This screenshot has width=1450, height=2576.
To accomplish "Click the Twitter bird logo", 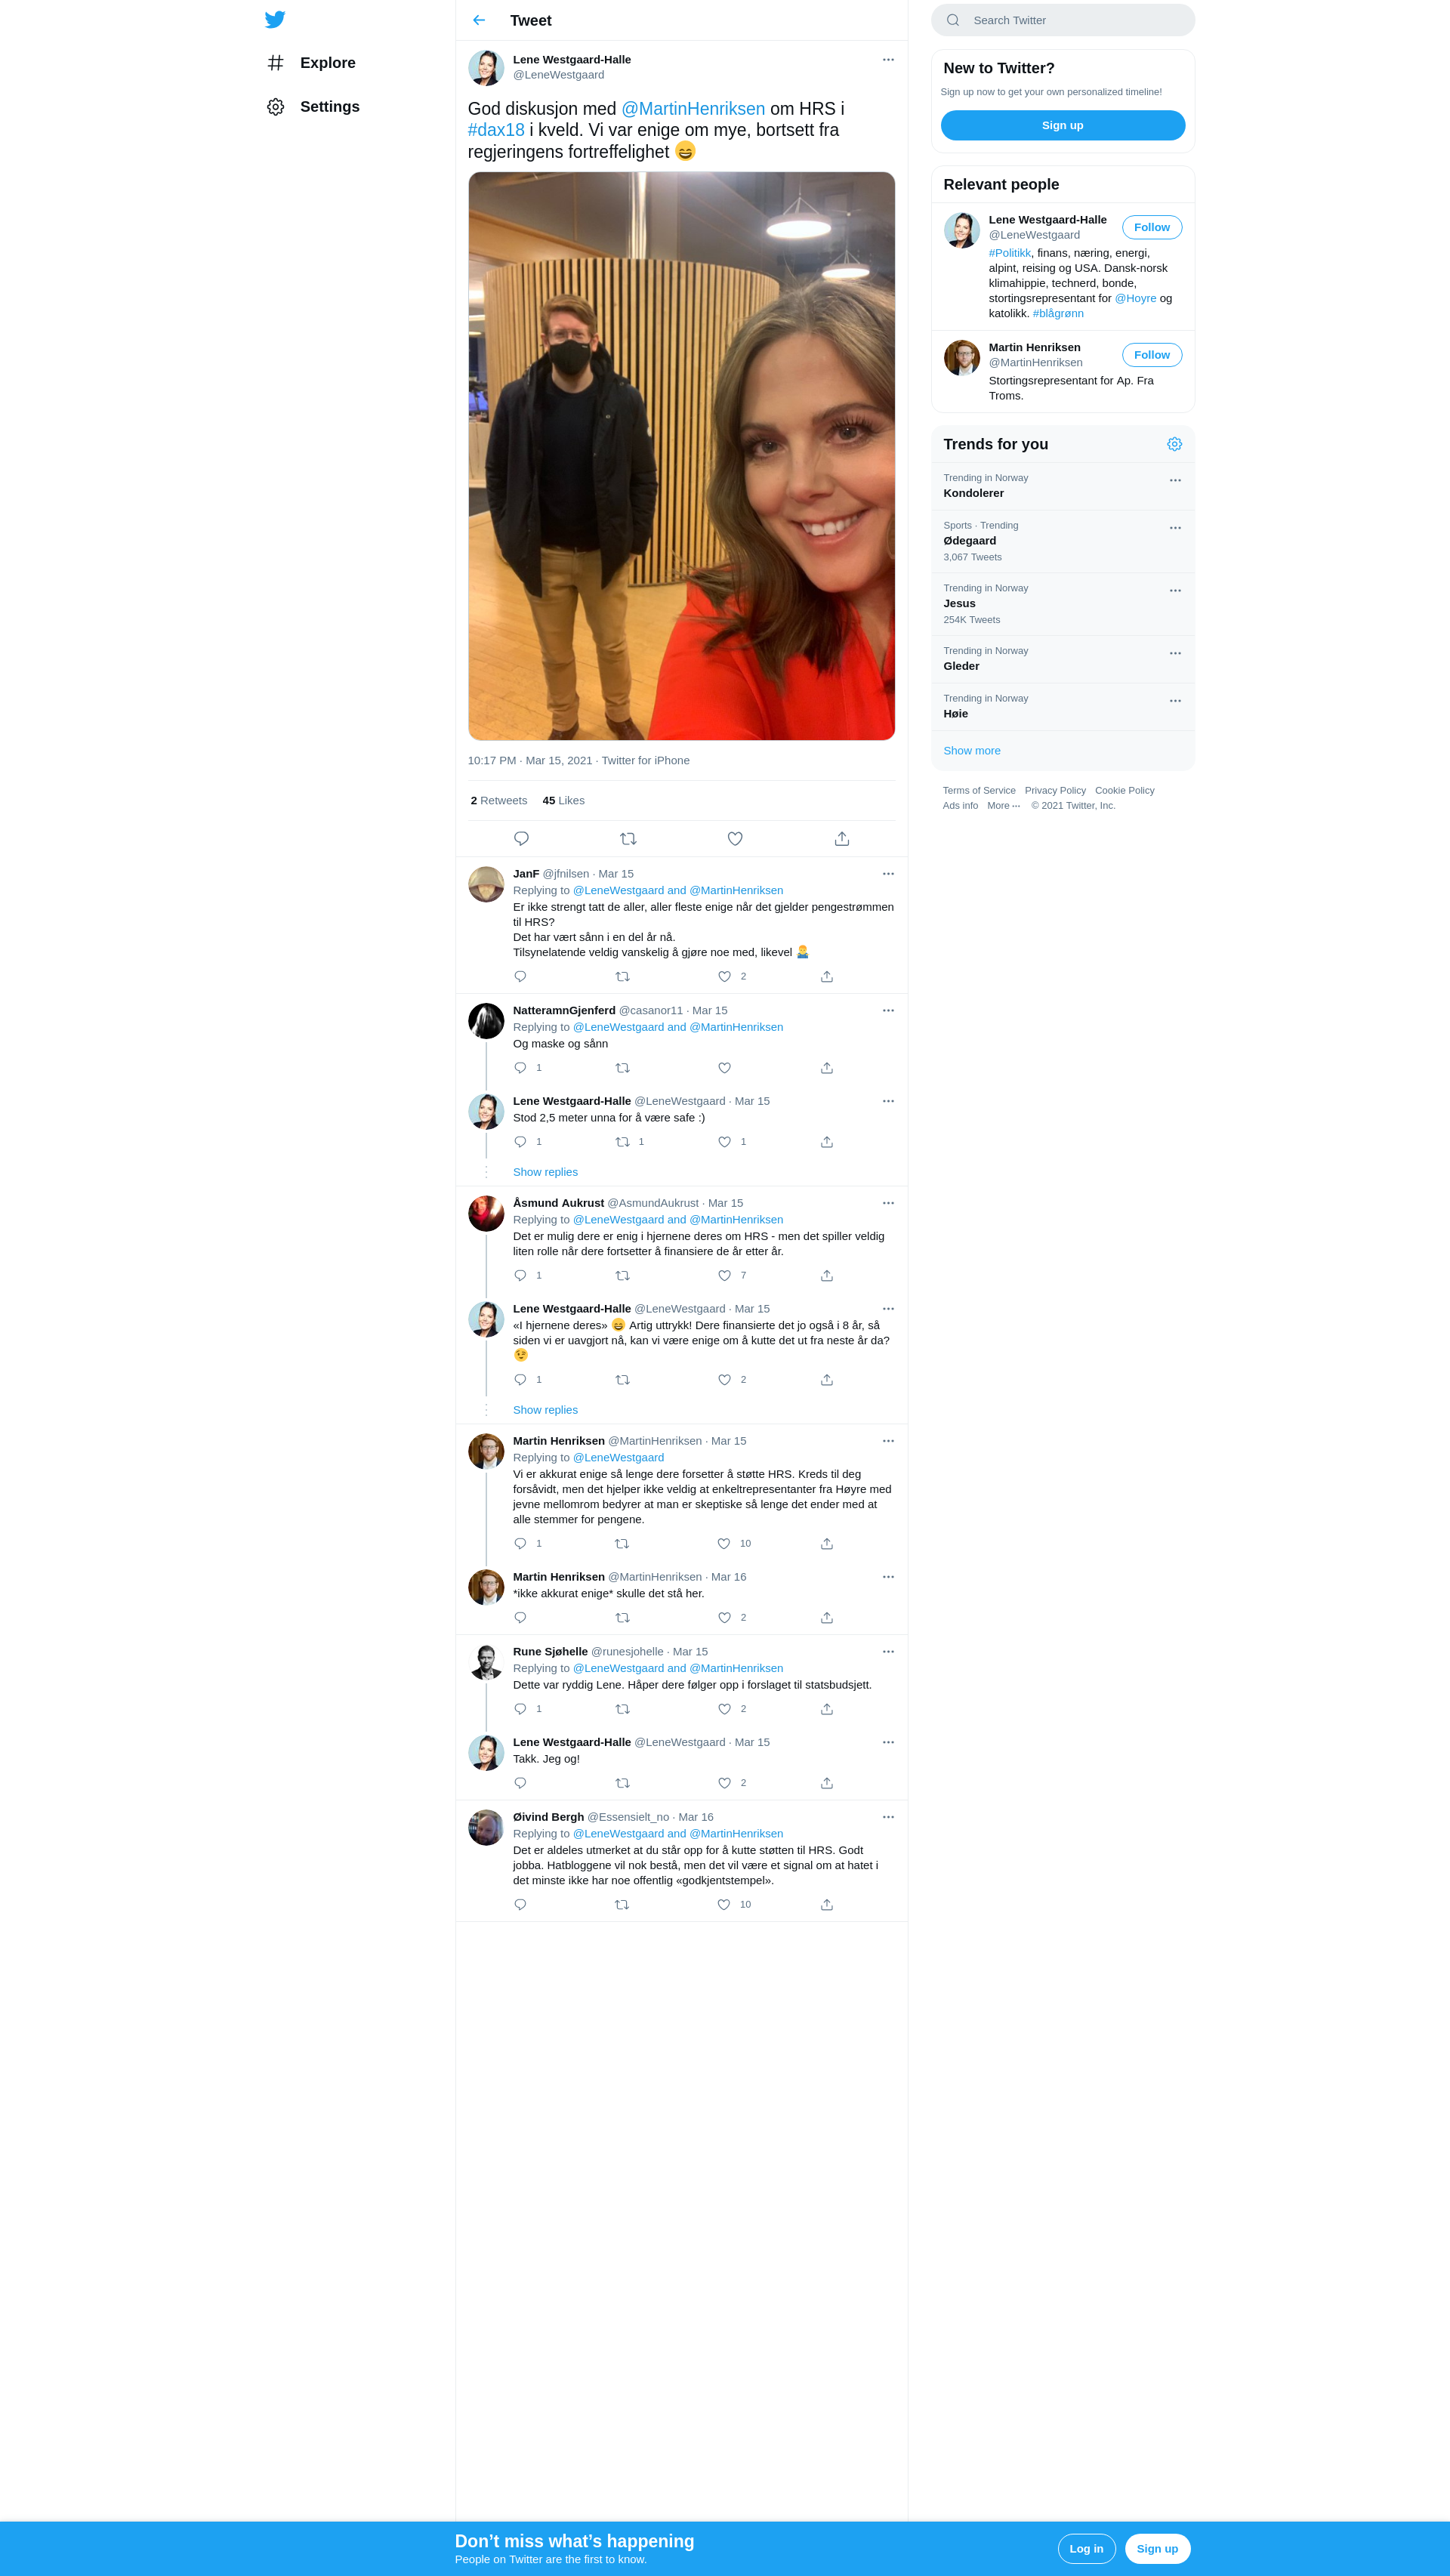I will coord(275,19).
